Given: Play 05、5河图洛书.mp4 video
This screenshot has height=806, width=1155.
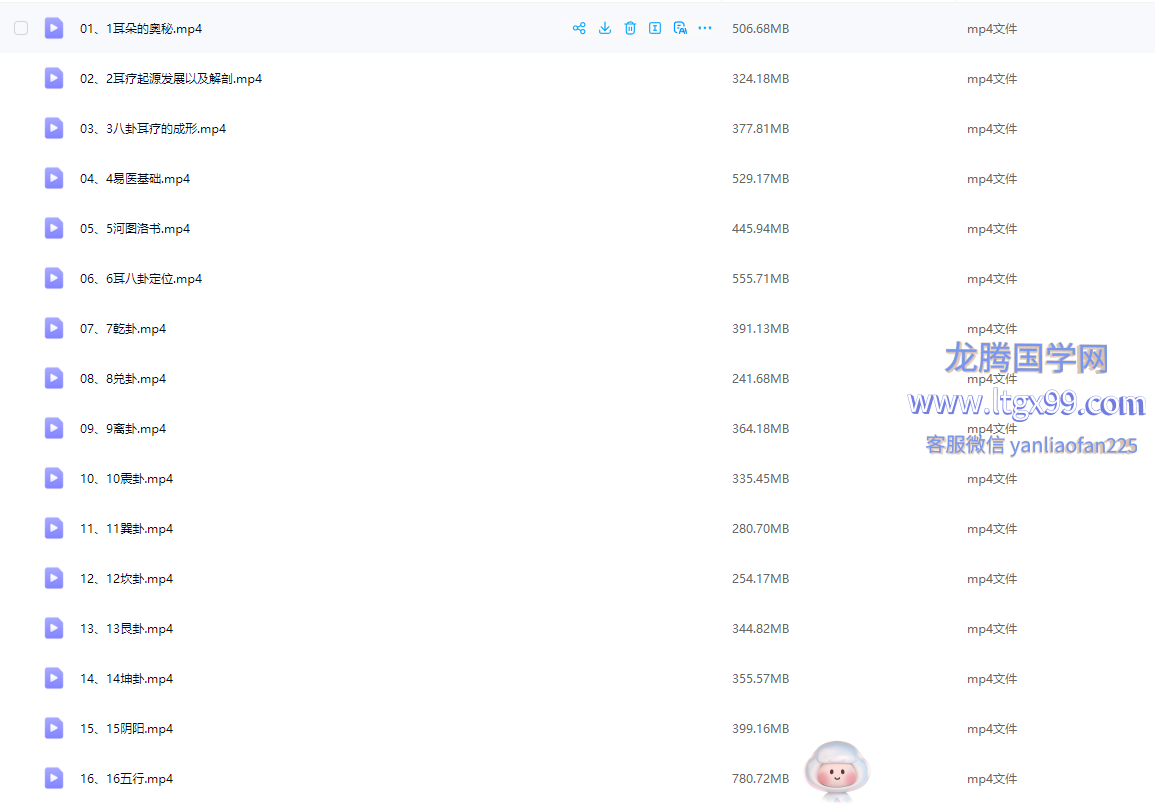Looking at the screenshot, I should coord(135,229).
